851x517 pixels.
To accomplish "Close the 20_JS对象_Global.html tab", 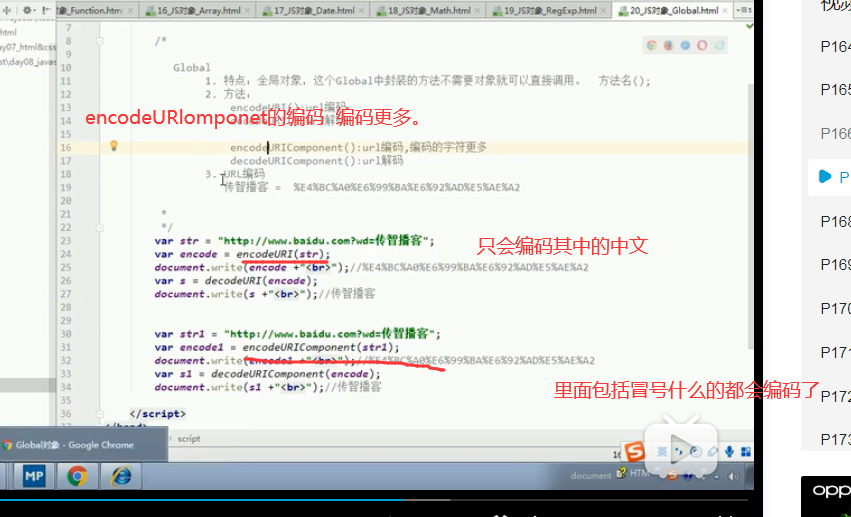I will pyautogui.click(x=725, y=10).
